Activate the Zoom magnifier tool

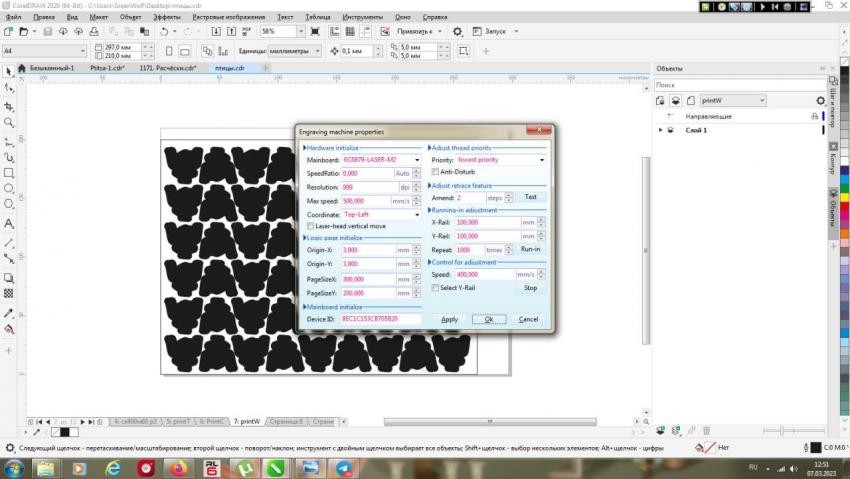pyautogui.click(x=9, y=123)
